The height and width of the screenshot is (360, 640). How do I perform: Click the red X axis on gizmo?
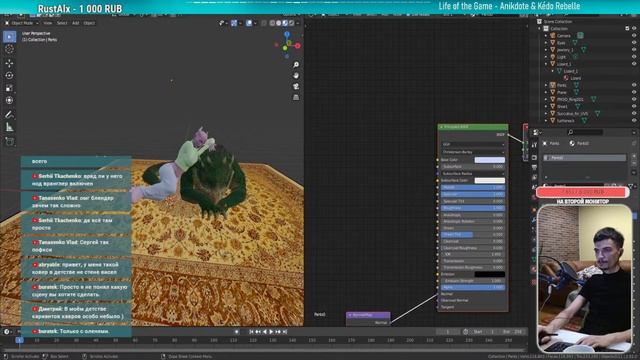(x=298, y=46)
